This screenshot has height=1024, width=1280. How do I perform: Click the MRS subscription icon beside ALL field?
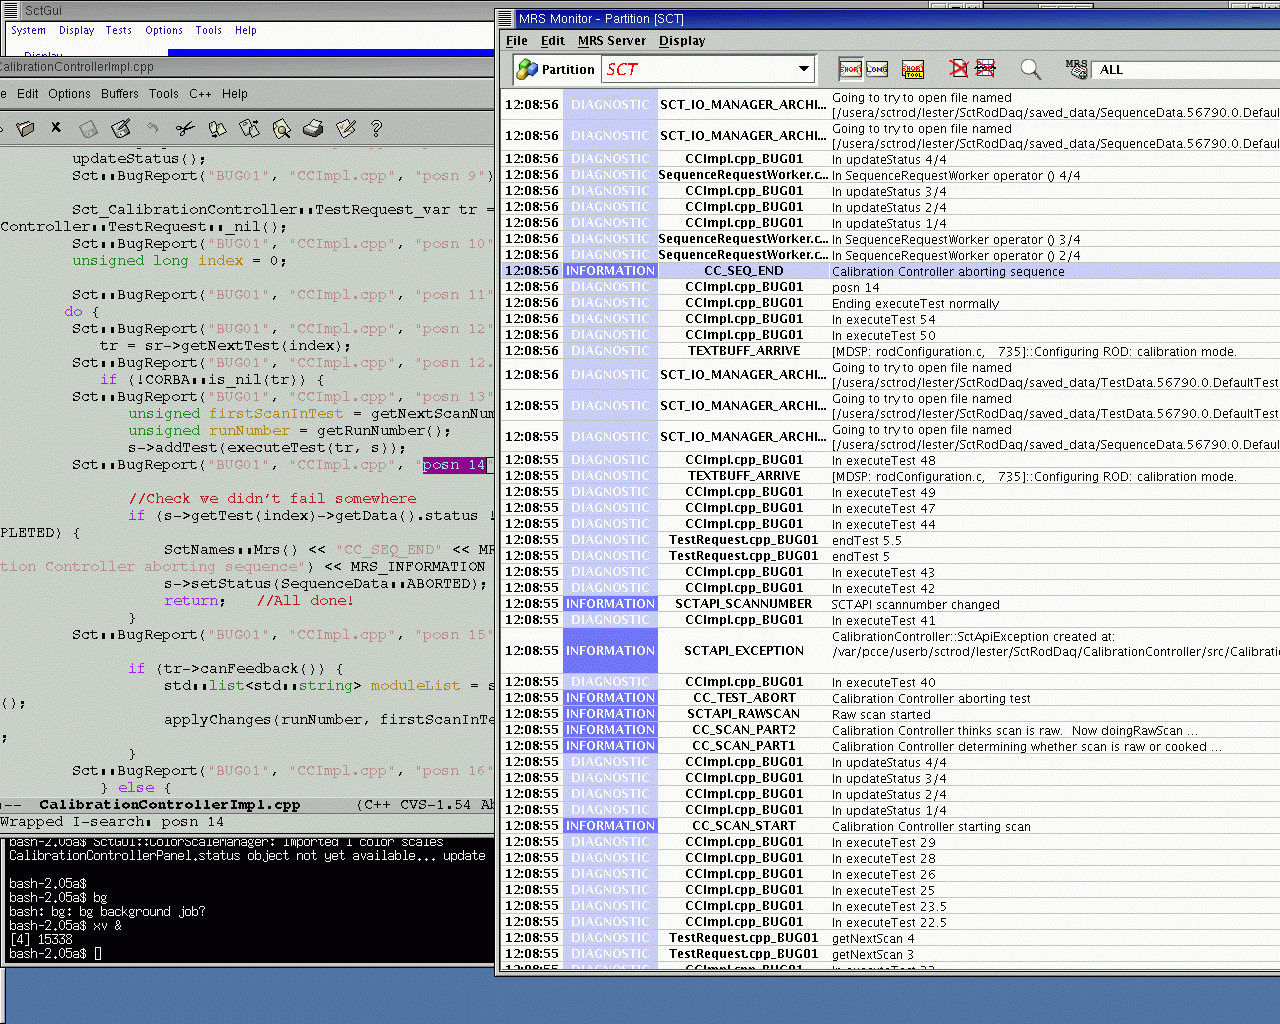pyautogui.click(x=1076, y=68)
